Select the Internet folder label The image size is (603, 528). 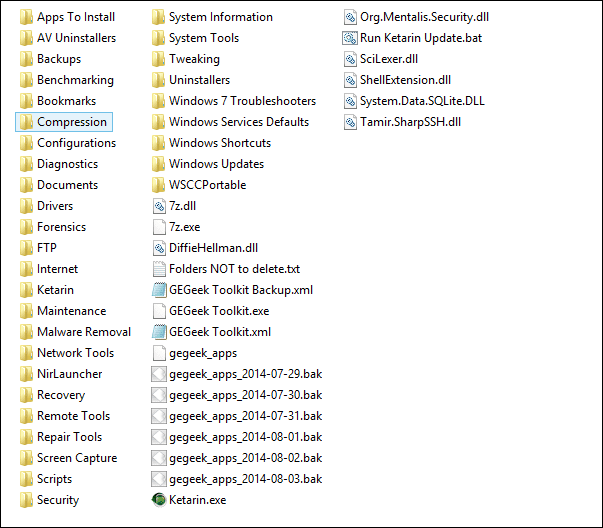[57, 269]
